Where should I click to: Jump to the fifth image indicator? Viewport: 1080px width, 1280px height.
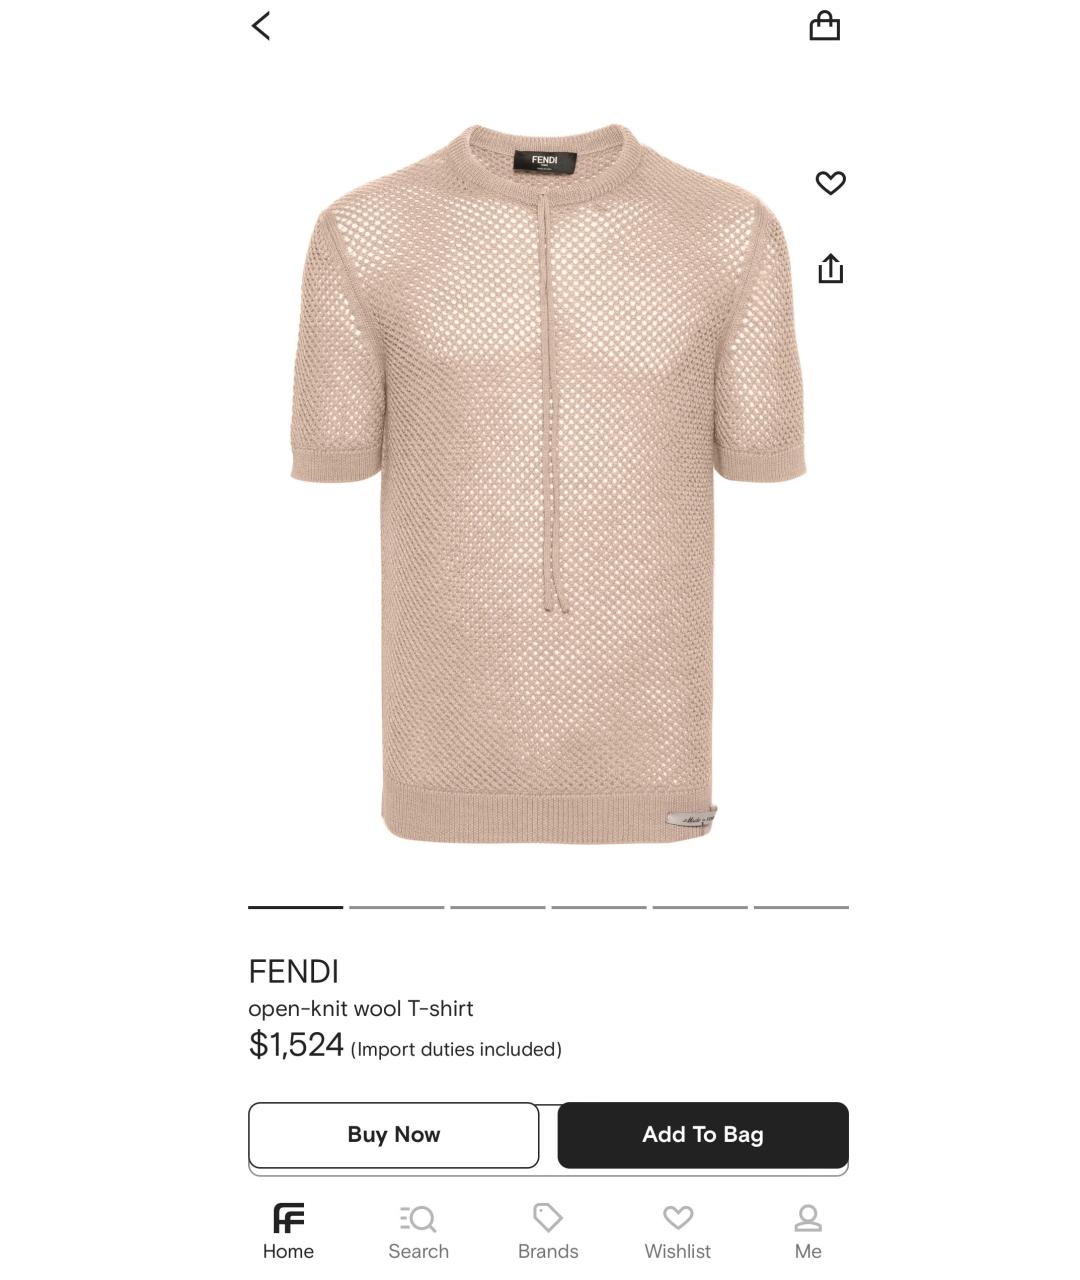click(x=700, y=907)
